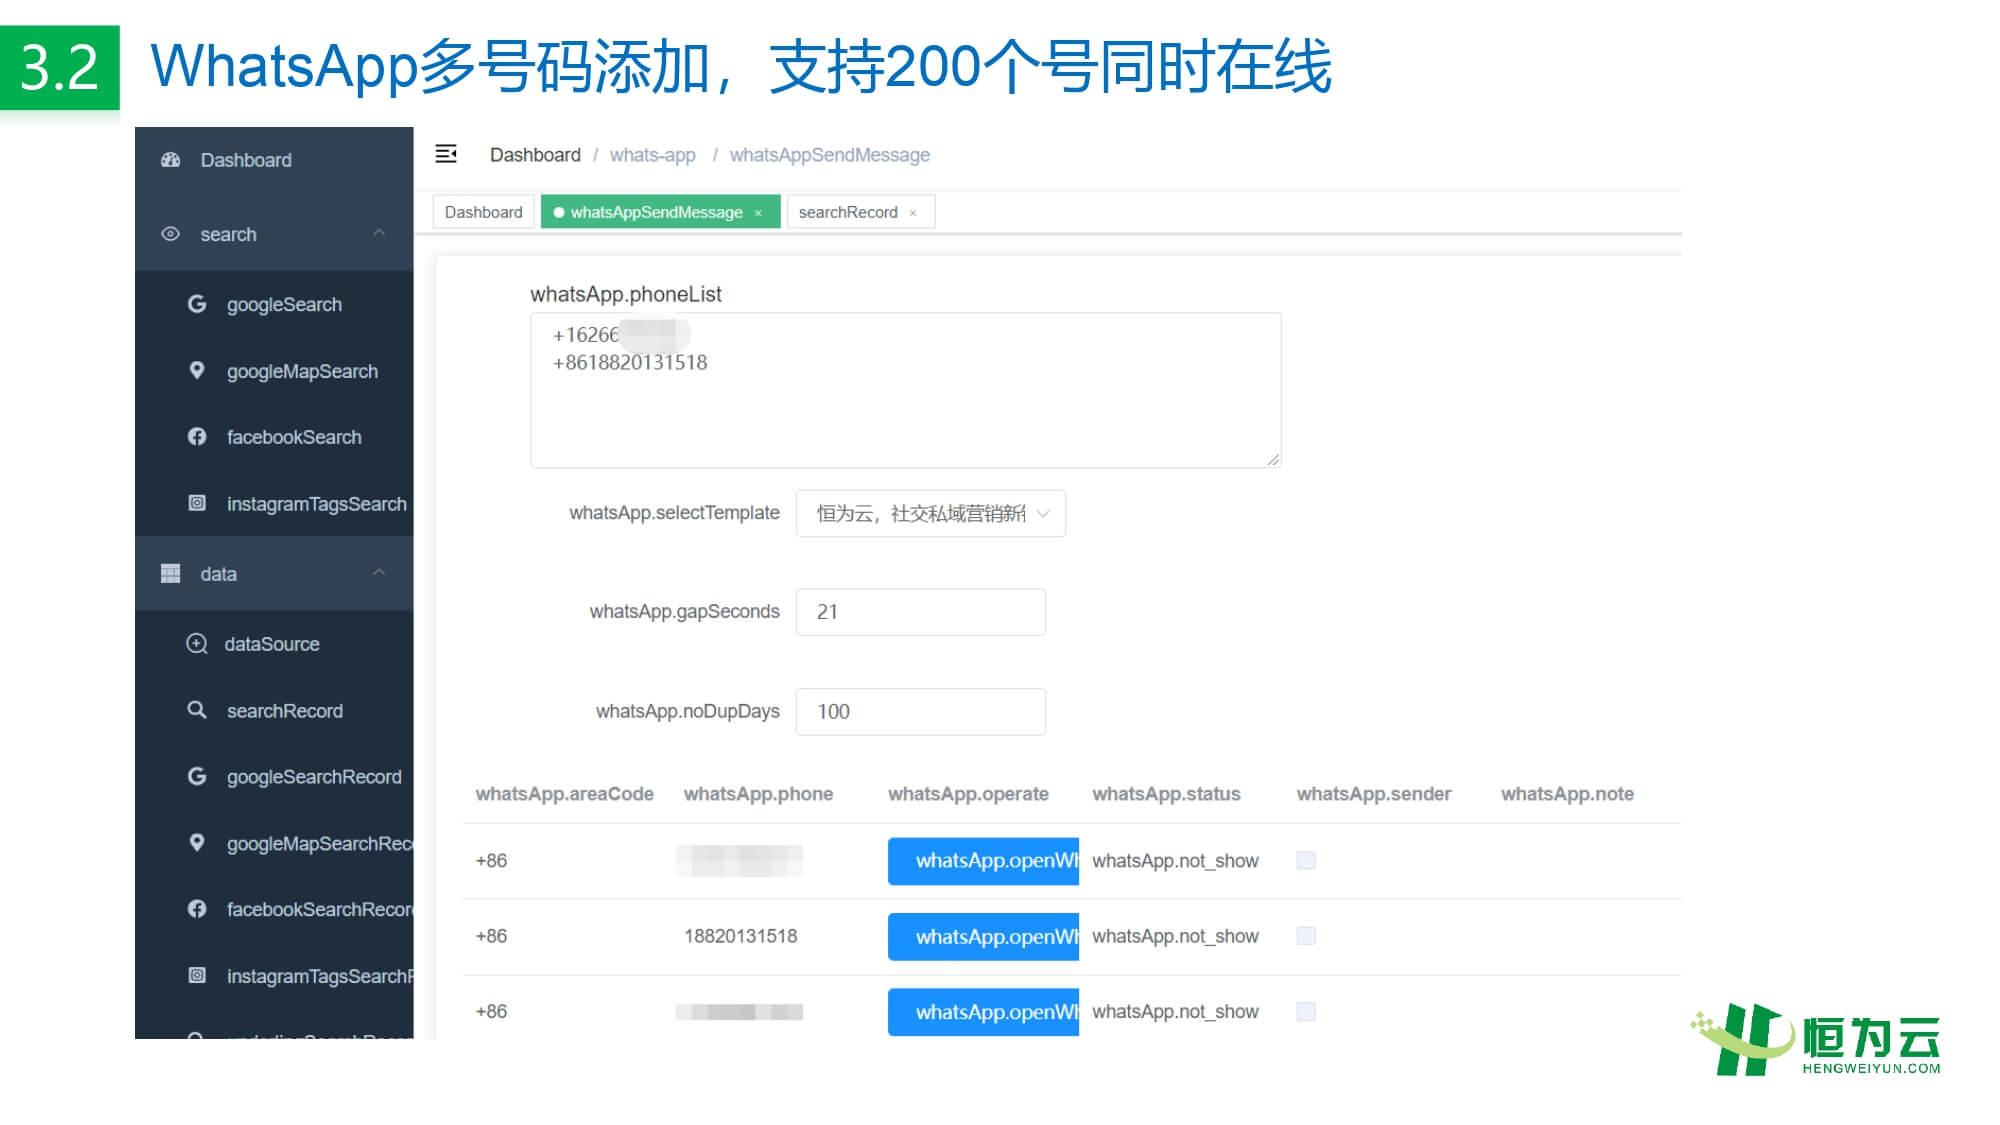Collapse the search menu group chevron

(379, 233)
